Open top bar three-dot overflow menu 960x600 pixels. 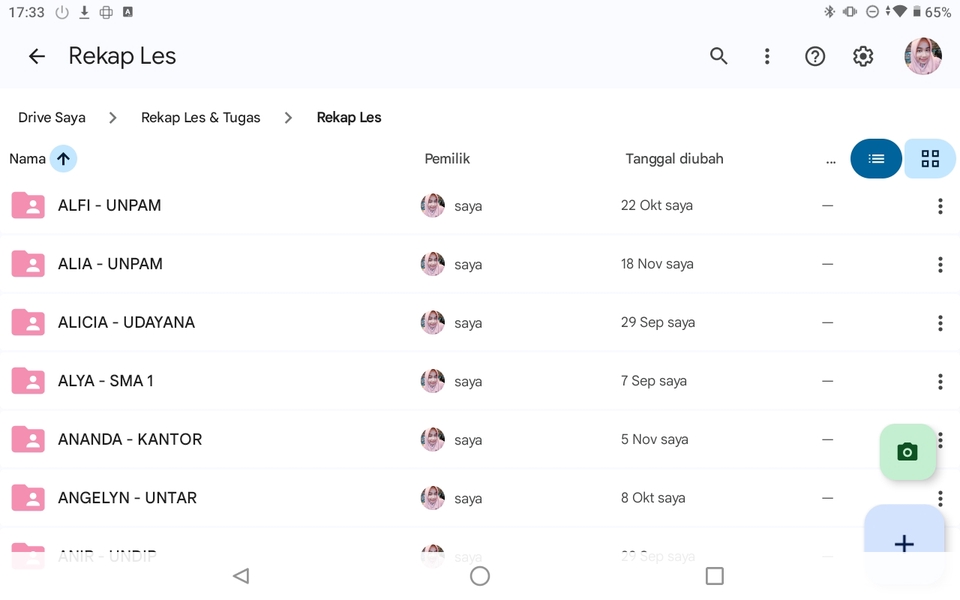[x=767, y=57]
